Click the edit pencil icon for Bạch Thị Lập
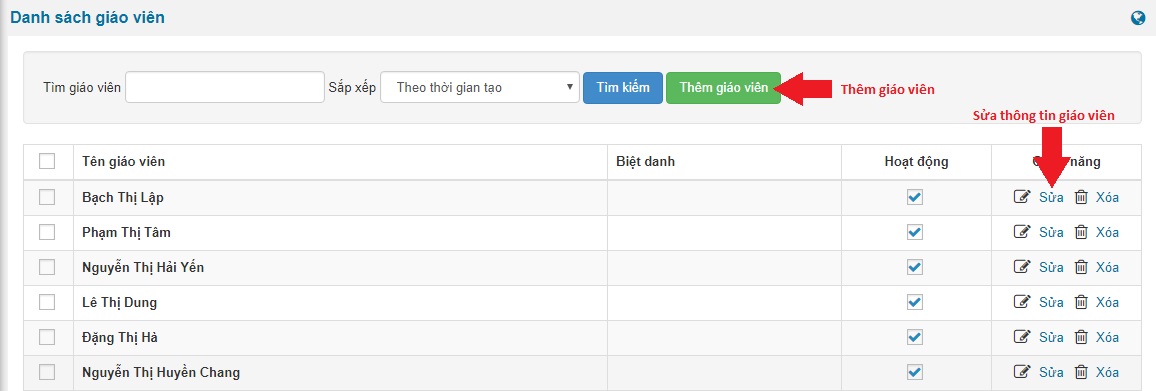Viewport: 1156px width, 391px height. click(x=1022, y=197)
